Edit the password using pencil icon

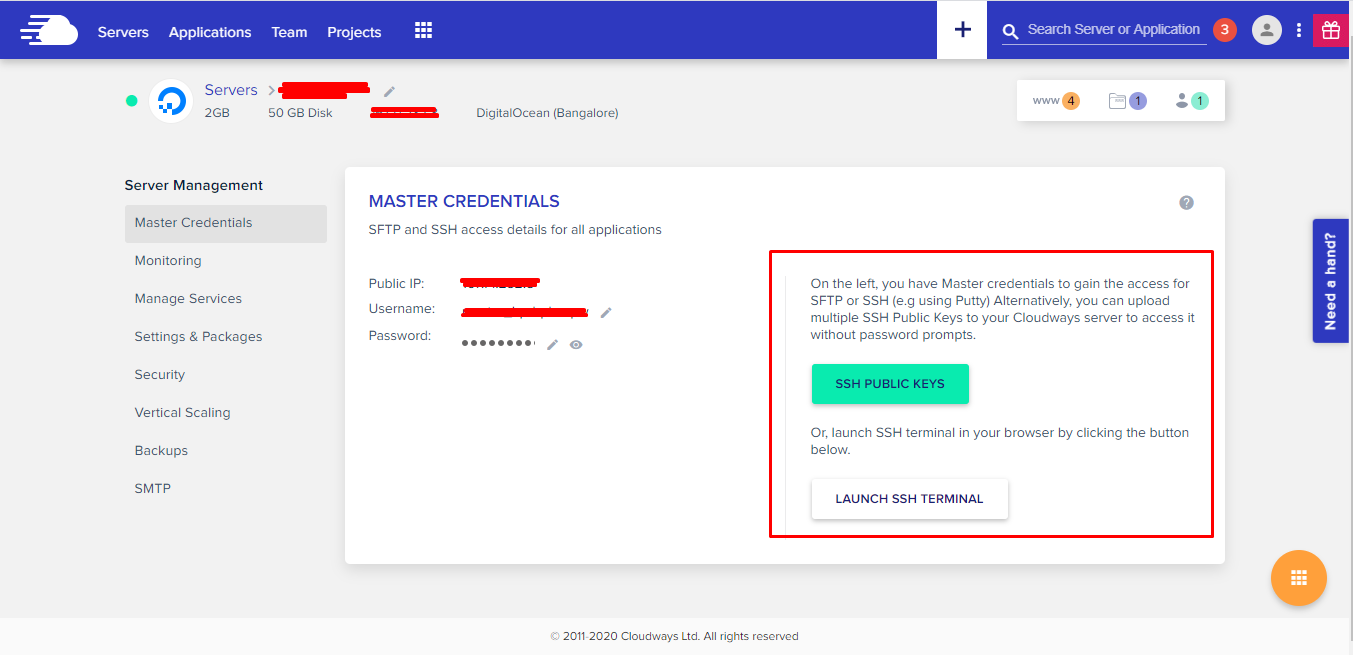tap(552, 344)
